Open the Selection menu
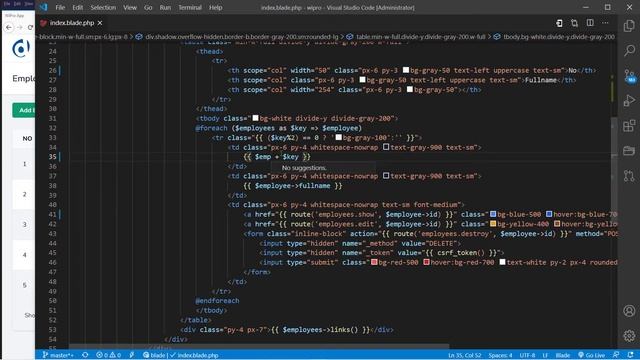The image size is (640, 360). (x=103, y=7)
